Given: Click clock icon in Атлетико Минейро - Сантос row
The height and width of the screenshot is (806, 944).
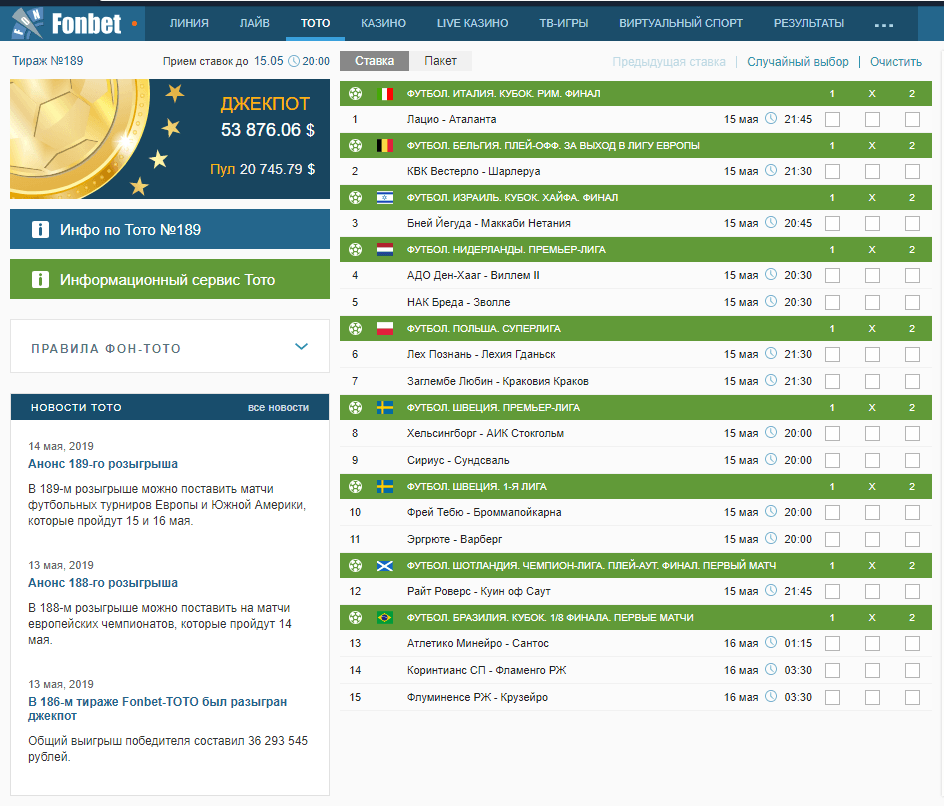Looking at the screenshot, I should pos(771,642).
